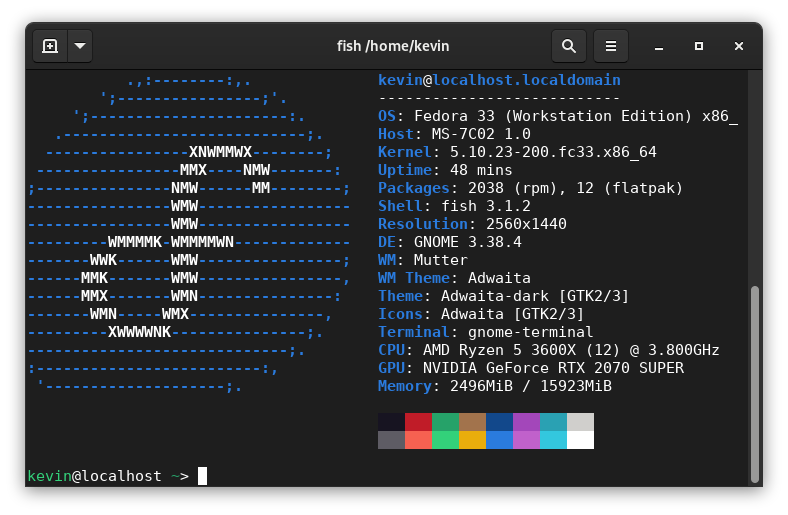788x515 pixels.
Task: Click the yellow color block
Action: pos(472,440)
